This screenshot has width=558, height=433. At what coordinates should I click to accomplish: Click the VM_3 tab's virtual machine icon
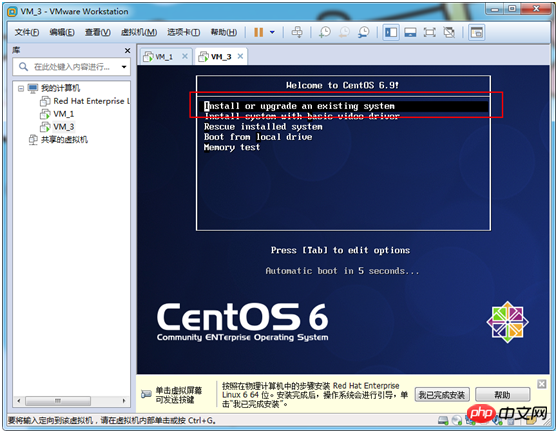(x=204, y=57)
